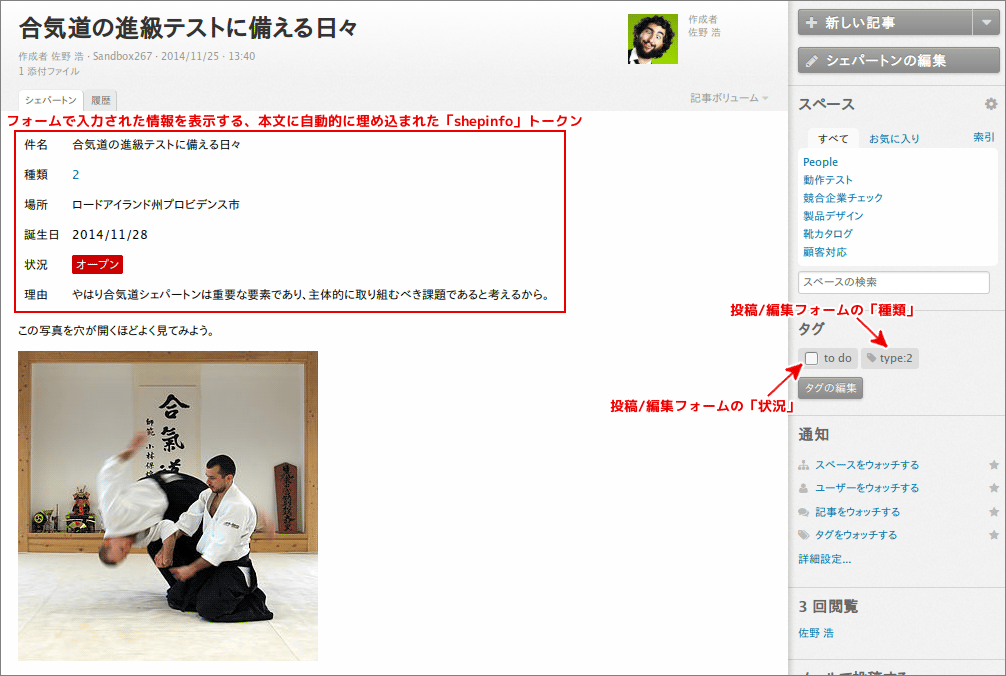Switch to the 履歴 tab
Viewport: 1006px width, 676px height.
pos(101,100)
